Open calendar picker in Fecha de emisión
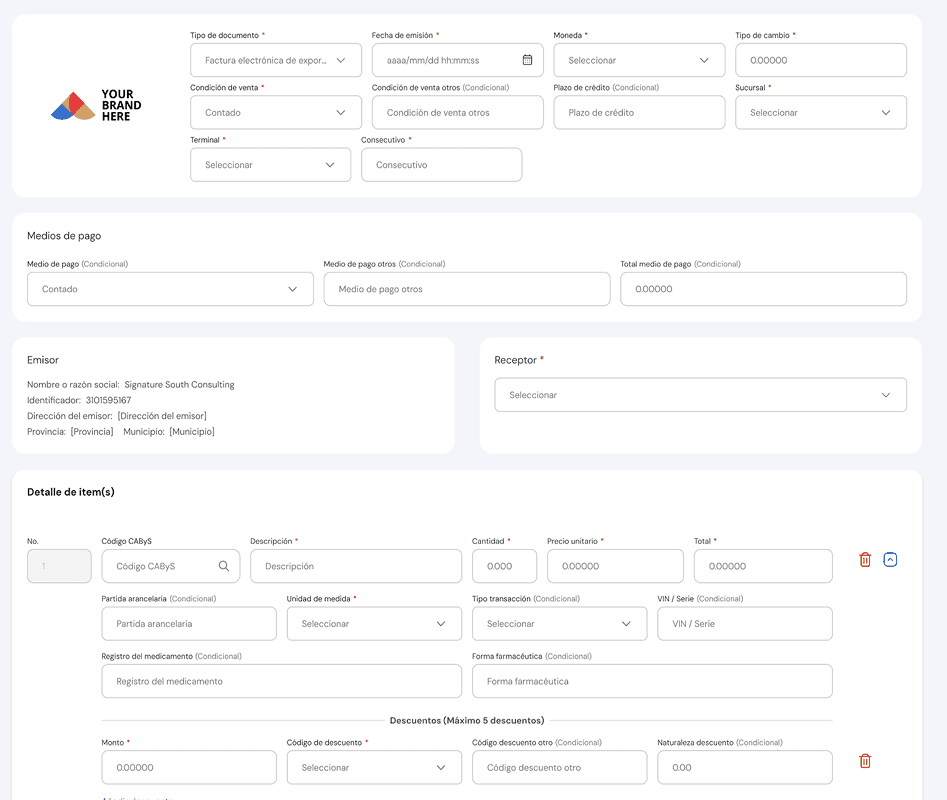Screen dimensions: 947x800 [527, 60]
